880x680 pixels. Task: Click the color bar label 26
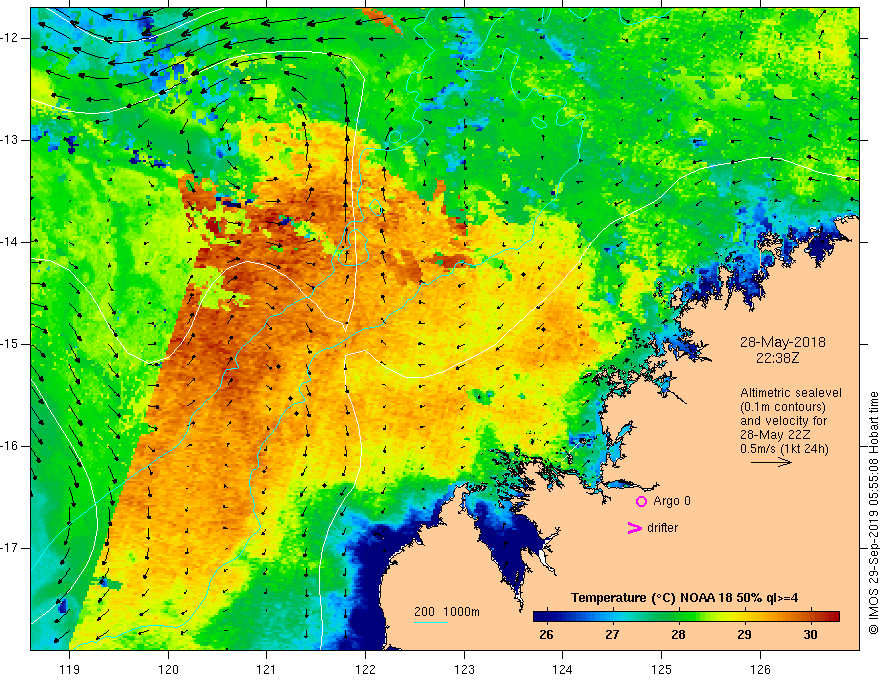pos(546,635)
